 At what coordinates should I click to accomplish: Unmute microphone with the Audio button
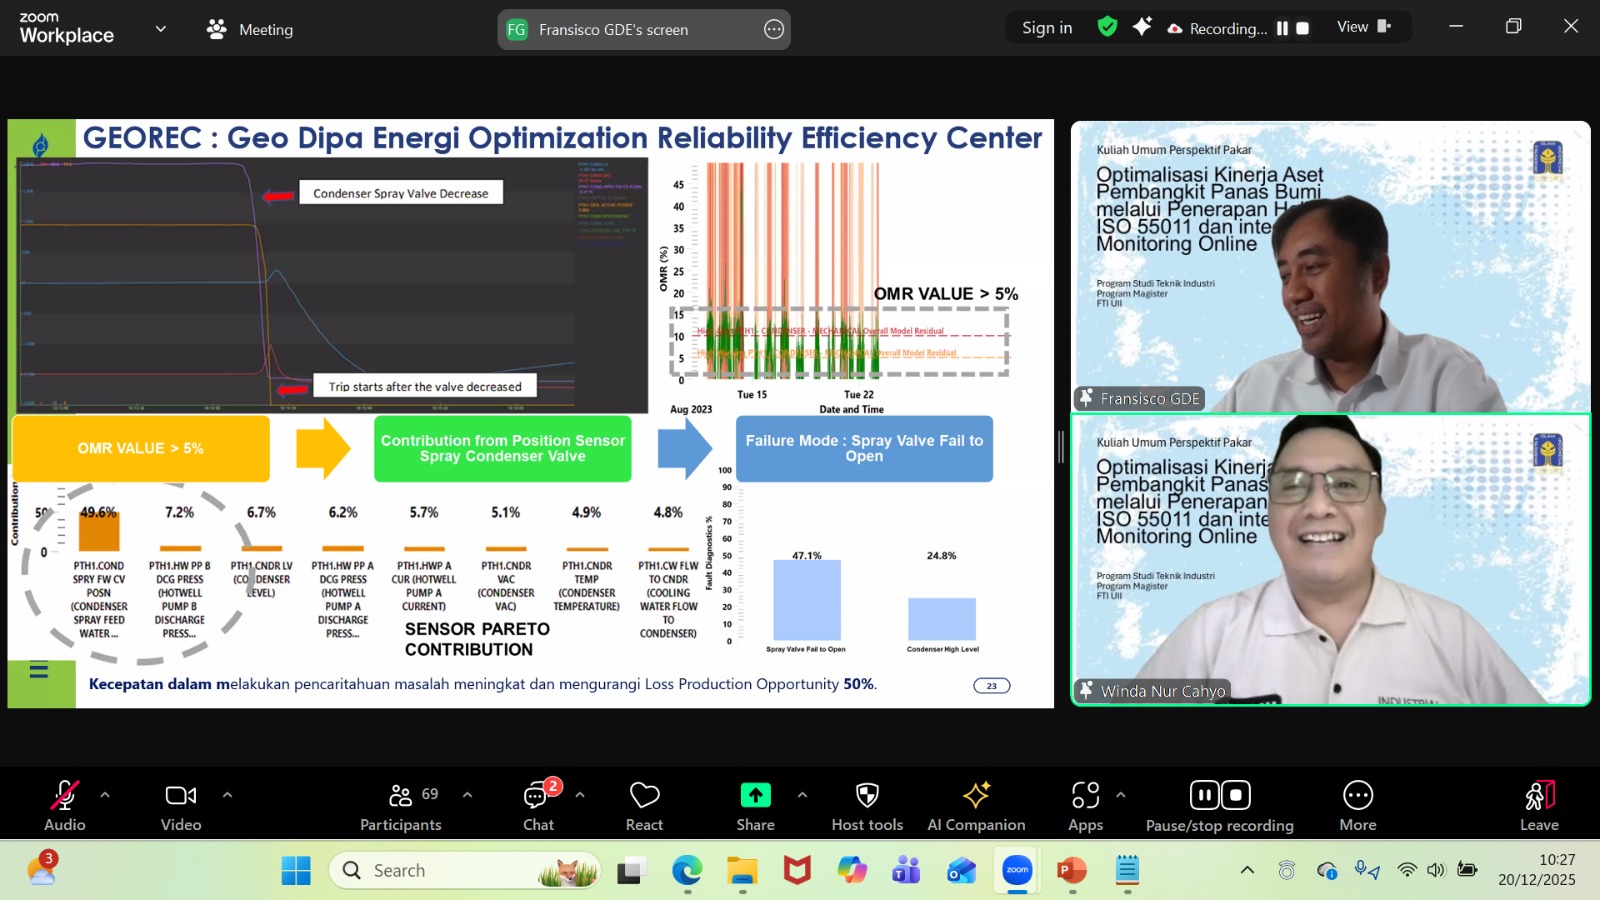65,804
